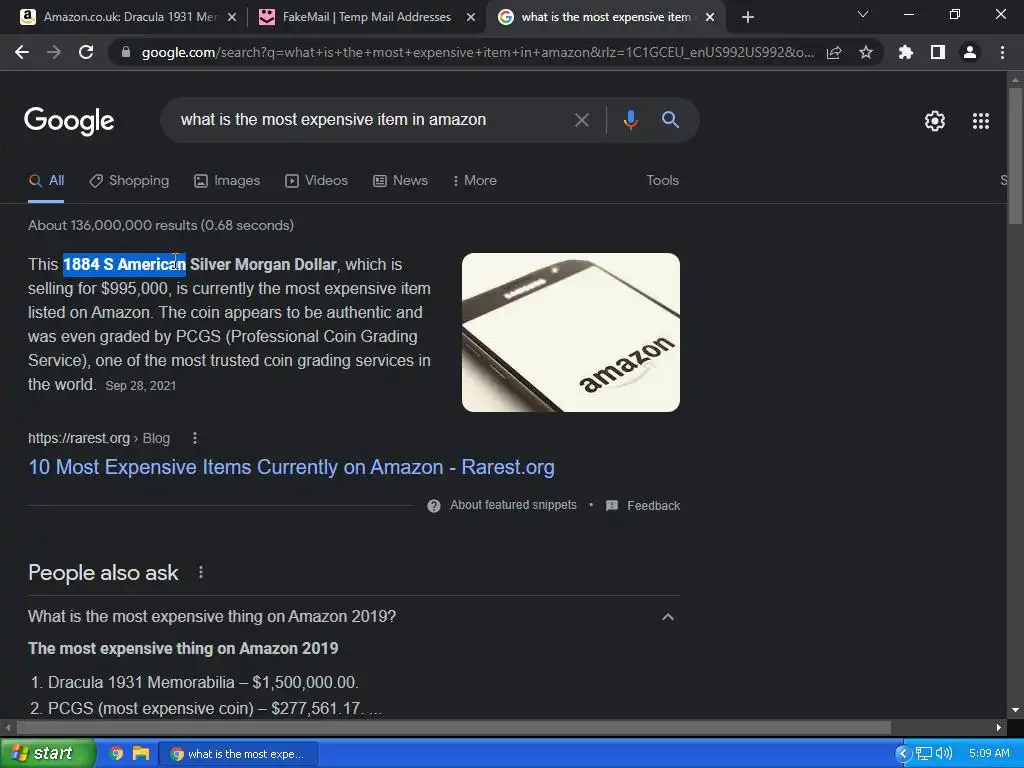The image size is (1024, 768).
Task: Toggle the browser side panel icon
Action: 938,52
